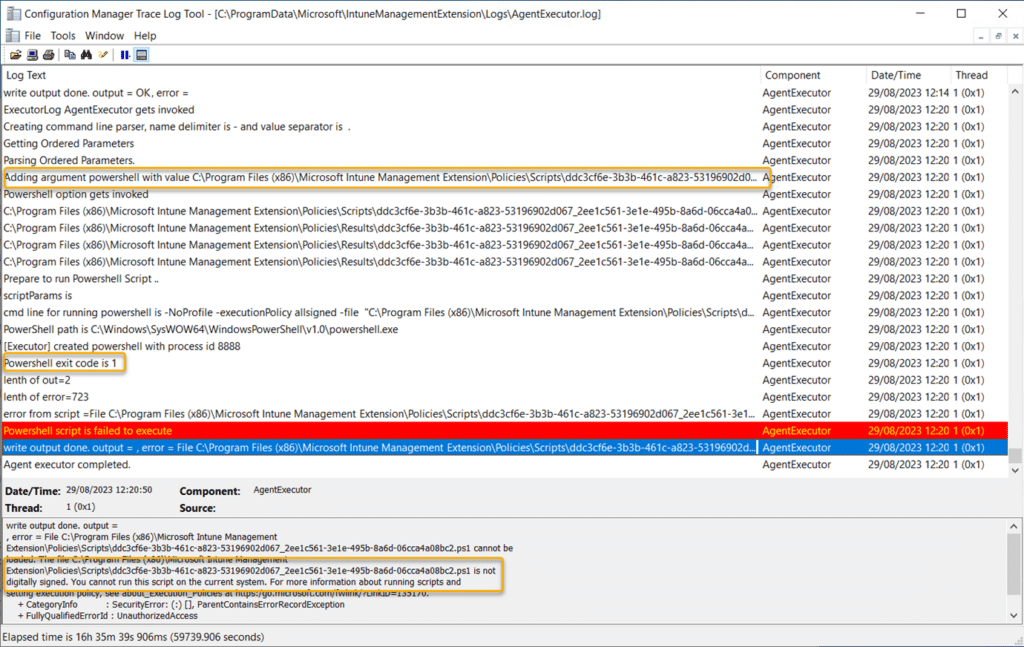Image resolution: width=1024 pixels, height=647 pixels.
Task: Click the log list vertical scrollbar thumb
Action: click(1015, 455)
